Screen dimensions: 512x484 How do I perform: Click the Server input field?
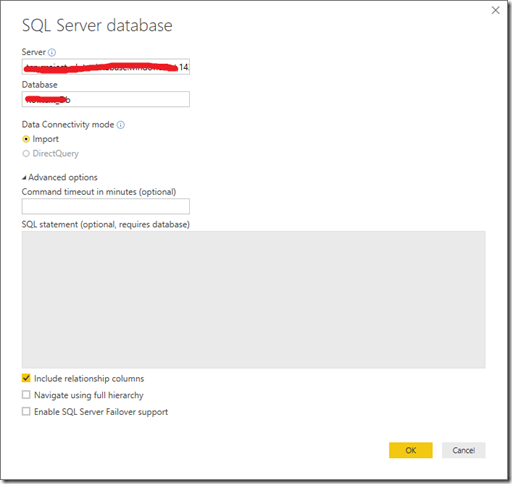click(106, 67)
